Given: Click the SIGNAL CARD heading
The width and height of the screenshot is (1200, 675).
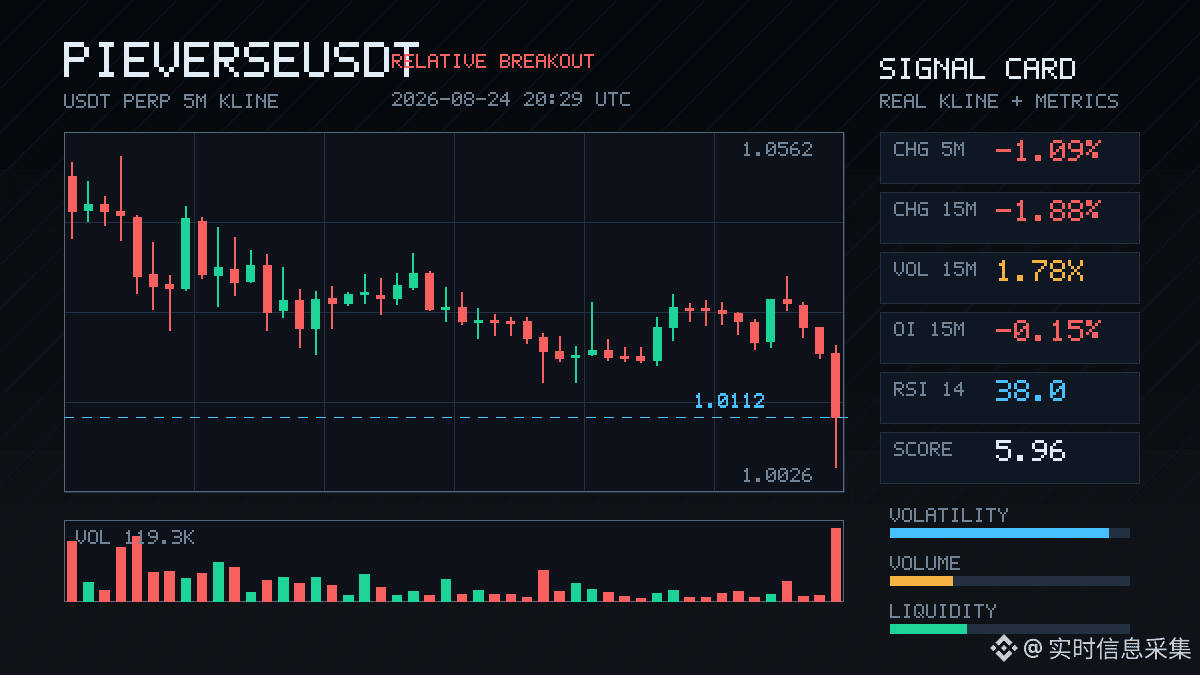Looking at the screenshot, I should click(977, 69).
